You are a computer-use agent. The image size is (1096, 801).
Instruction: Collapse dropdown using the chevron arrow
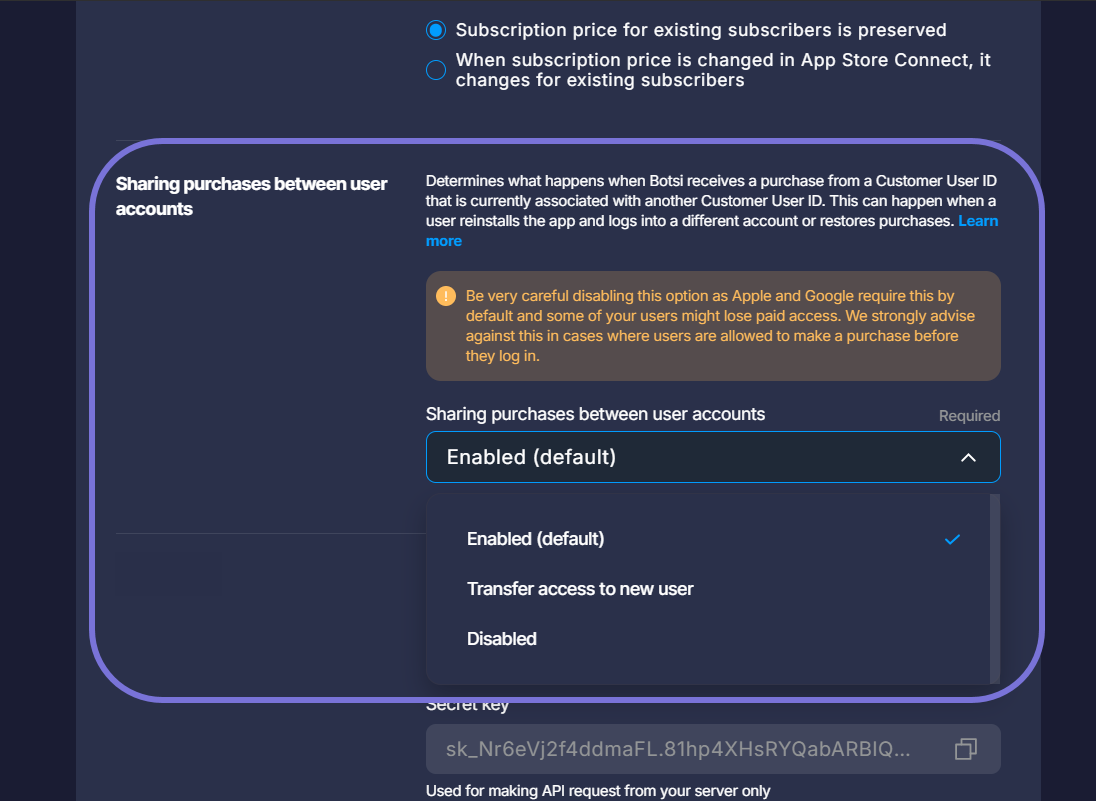pyautogui.click(x=968, y=457)
